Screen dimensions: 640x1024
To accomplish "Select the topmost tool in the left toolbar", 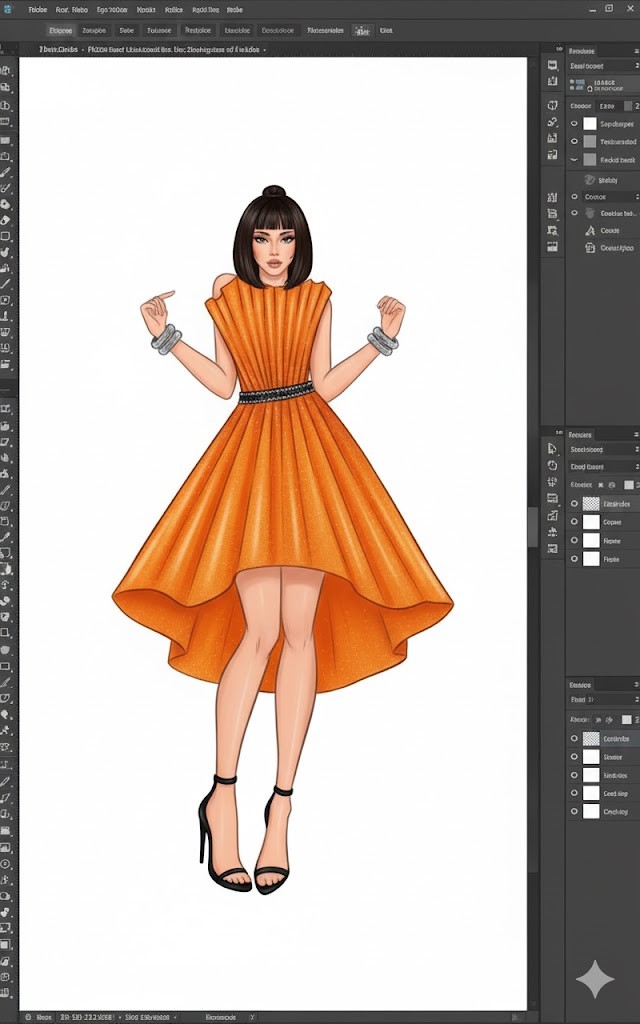I will tap(5, 71).
